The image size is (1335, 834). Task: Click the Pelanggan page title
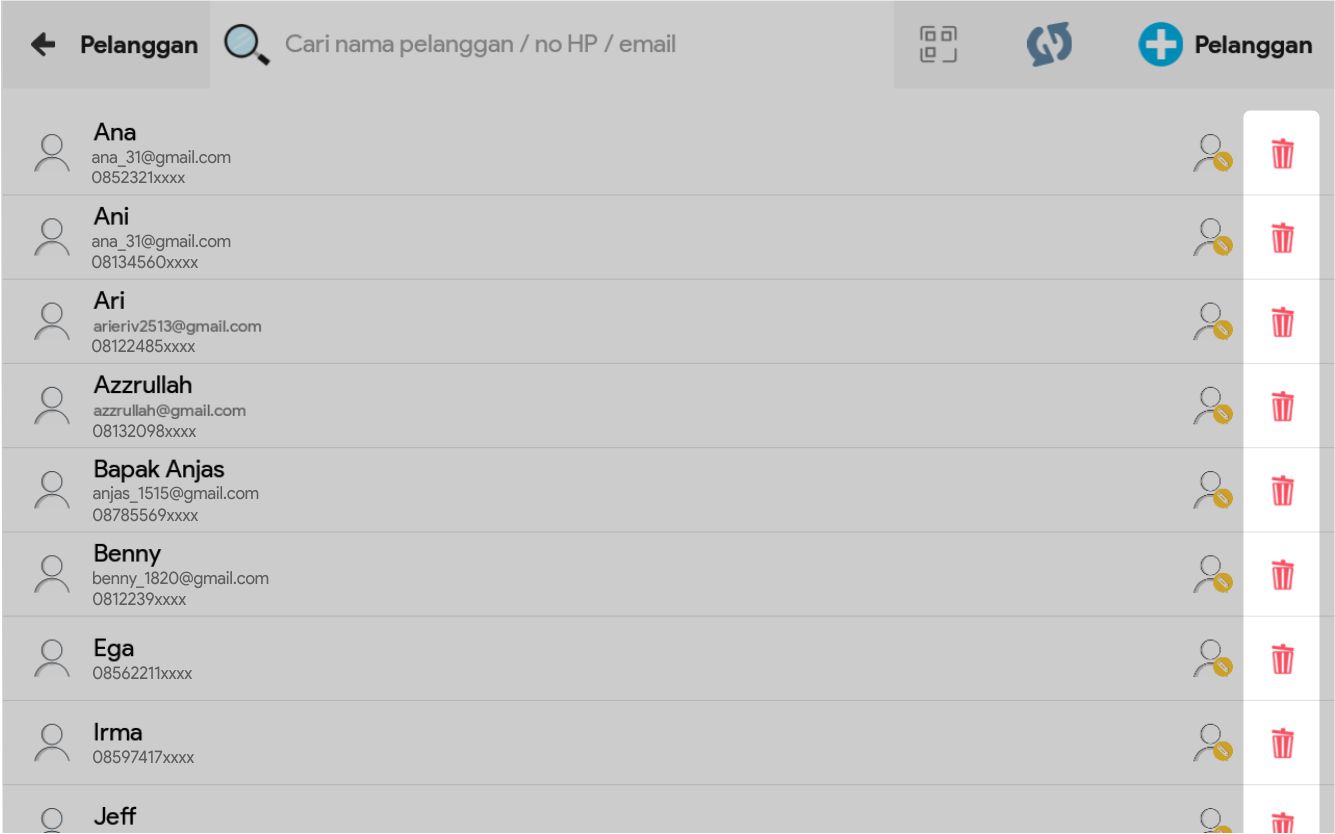point(139,46)
